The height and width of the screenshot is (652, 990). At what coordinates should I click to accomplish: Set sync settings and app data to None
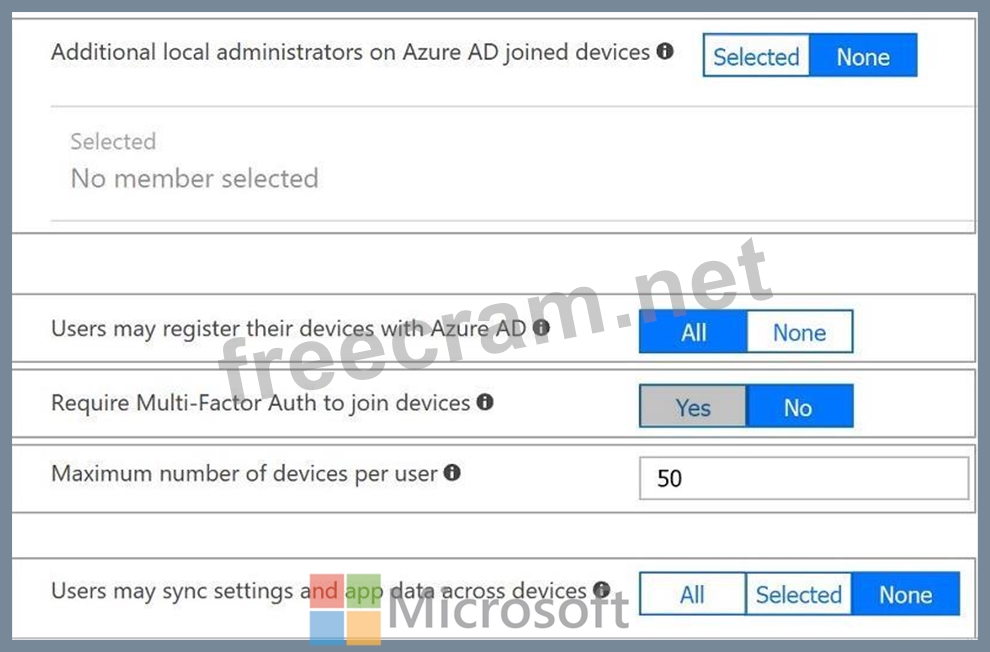point(905,595)
